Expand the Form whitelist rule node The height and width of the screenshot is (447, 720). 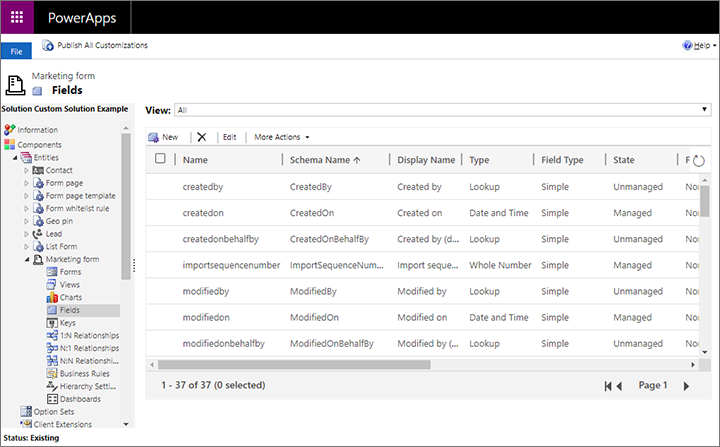tap(26, 209)
